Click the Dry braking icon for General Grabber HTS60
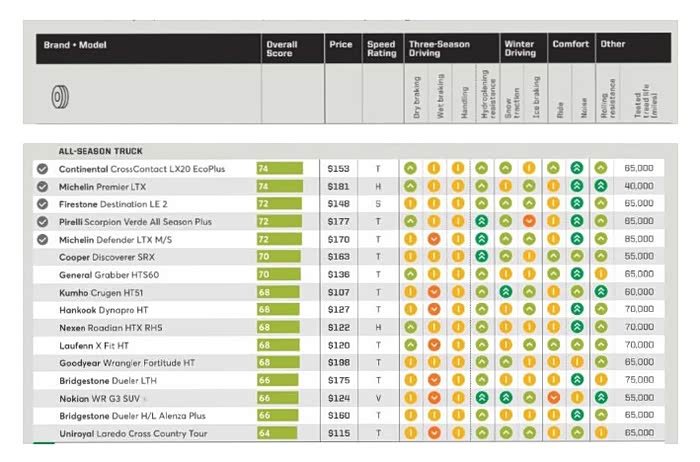This screenshot has width=700, height=462. click(410, 274)
